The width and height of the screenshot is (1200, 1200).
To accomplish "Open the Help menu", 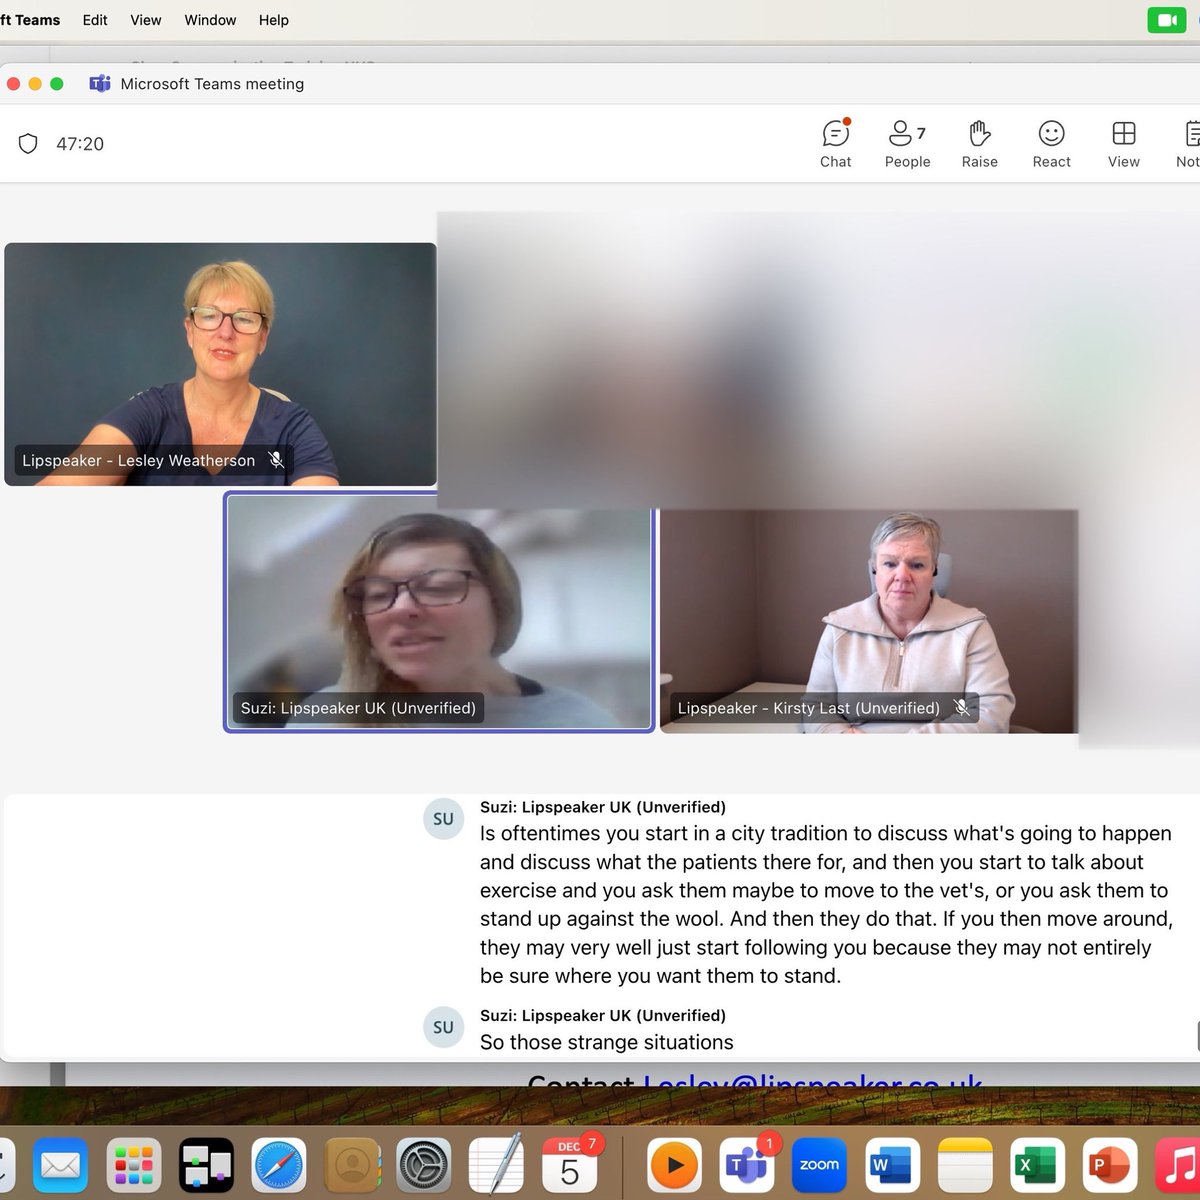I will click(x=273, y=19).
